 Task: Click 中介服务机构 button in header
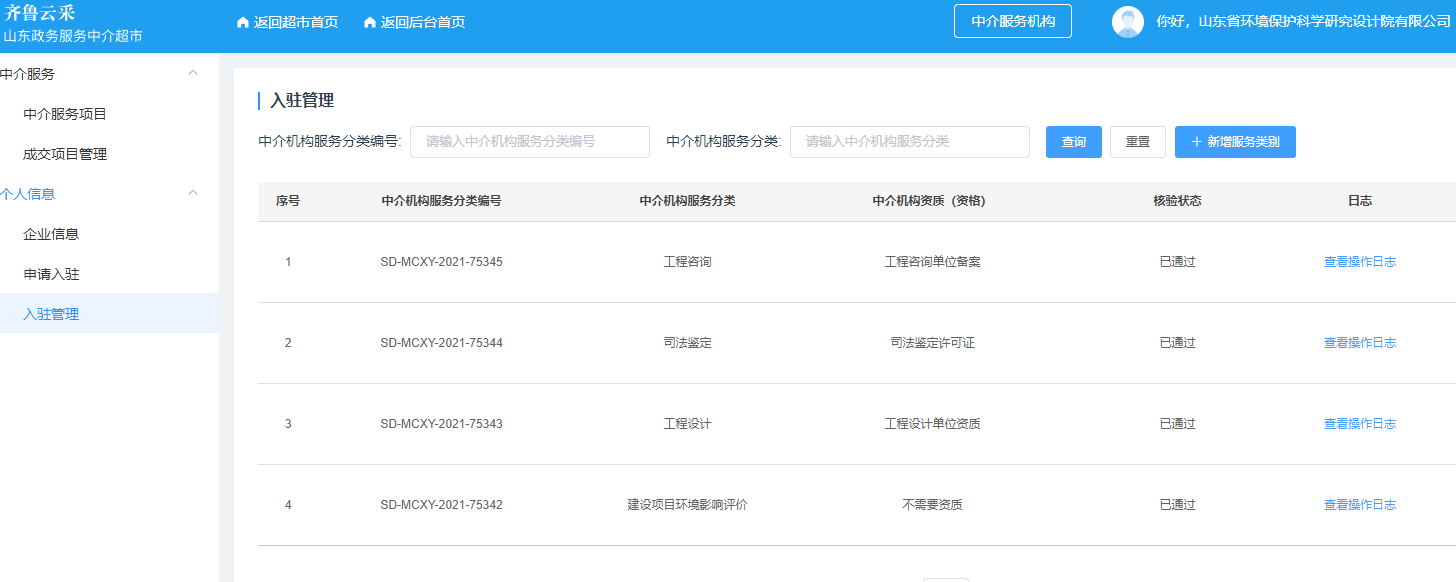[x=1013, y=21]
